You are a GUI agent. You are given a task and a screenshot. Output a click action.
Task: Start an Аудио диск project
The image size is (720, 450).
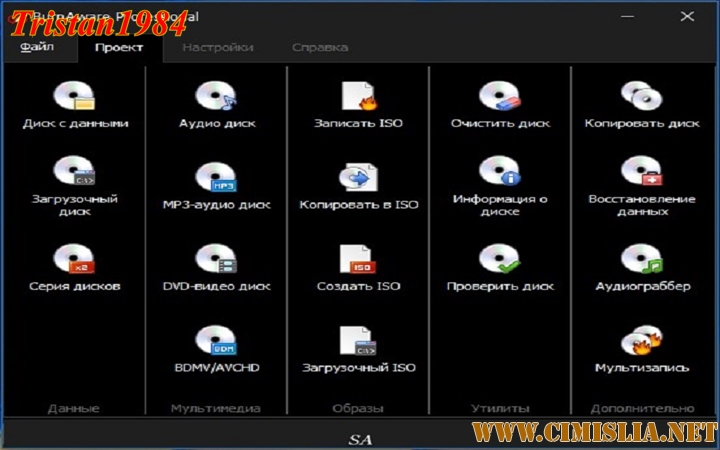216,97
